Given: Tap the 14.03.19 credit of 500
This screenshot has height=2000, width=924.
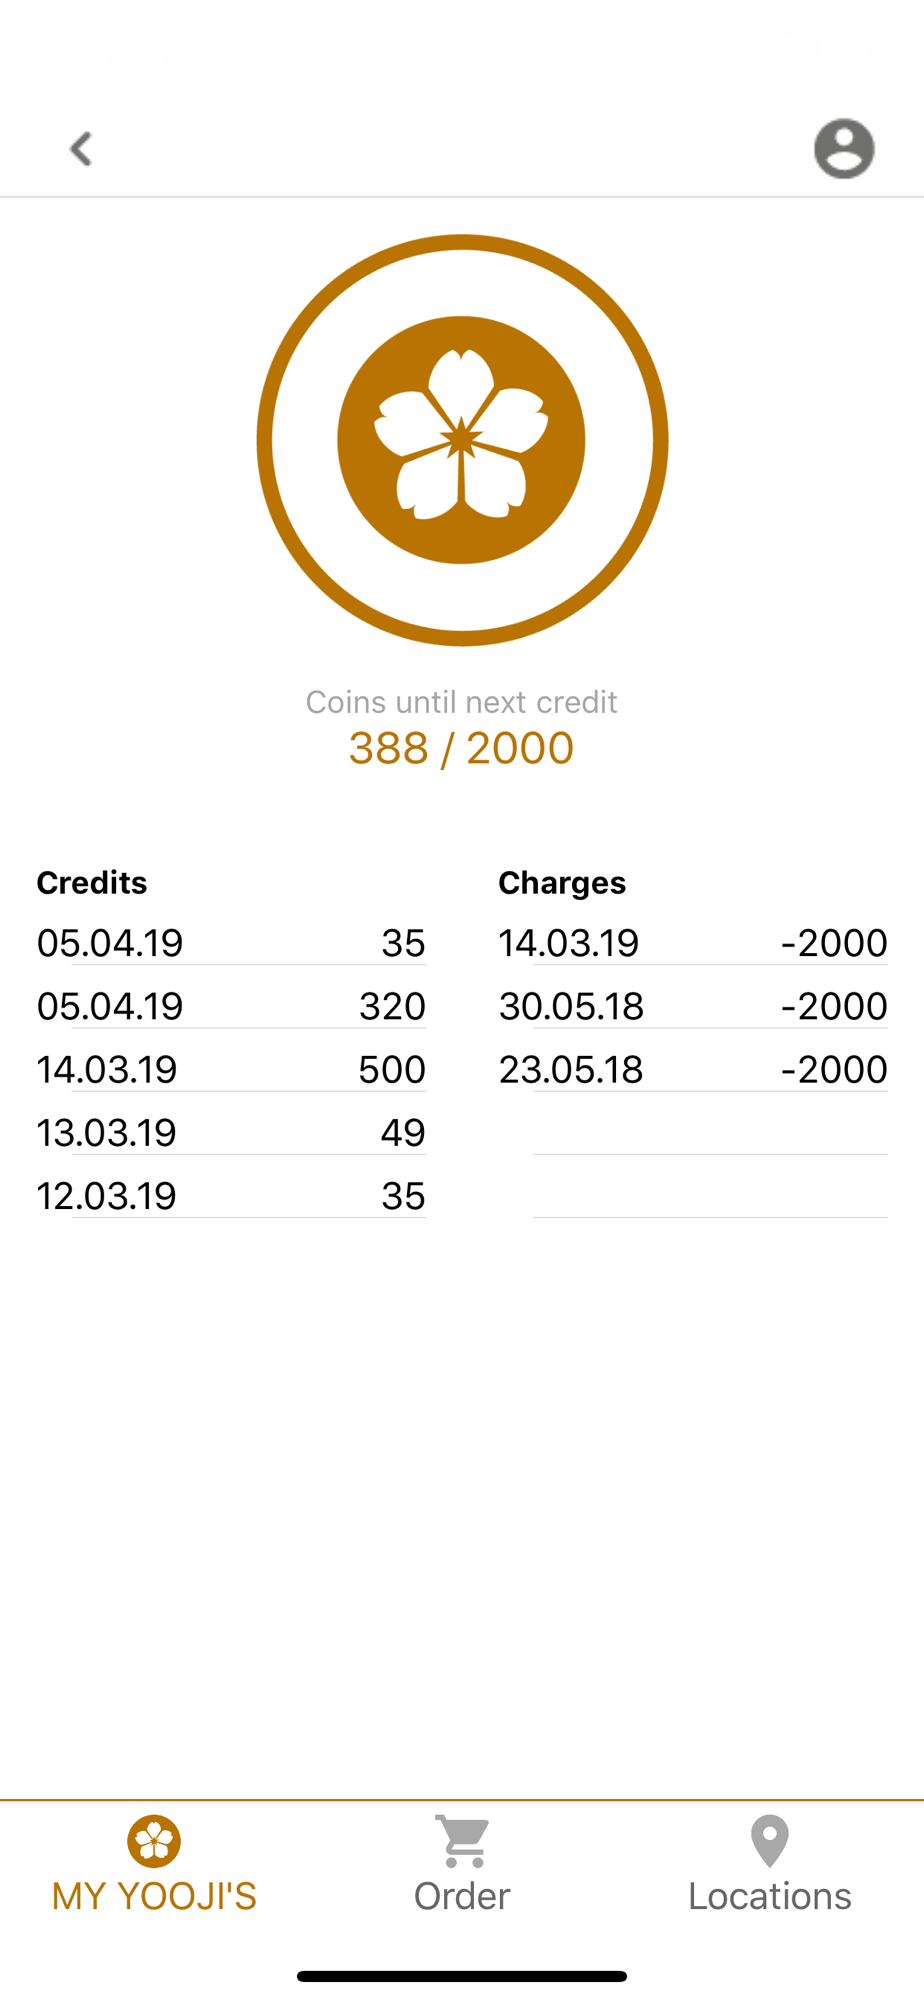Looking at the screenshot, I should (231, 1069).
